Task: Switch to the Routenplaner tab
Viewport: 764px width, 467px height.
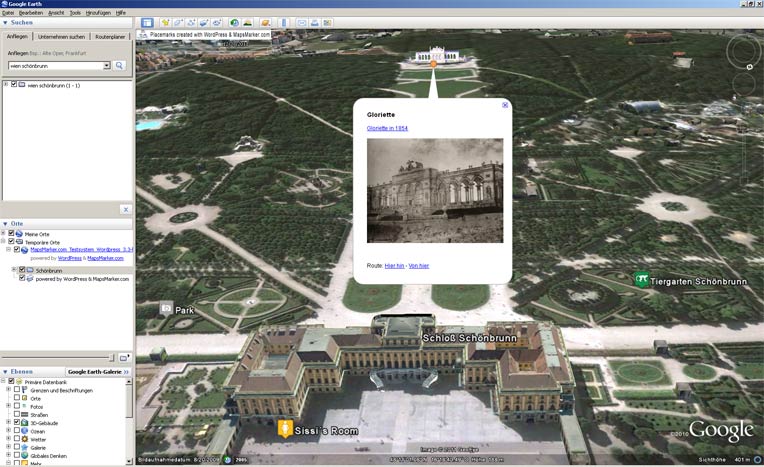Action: point(110,37)
